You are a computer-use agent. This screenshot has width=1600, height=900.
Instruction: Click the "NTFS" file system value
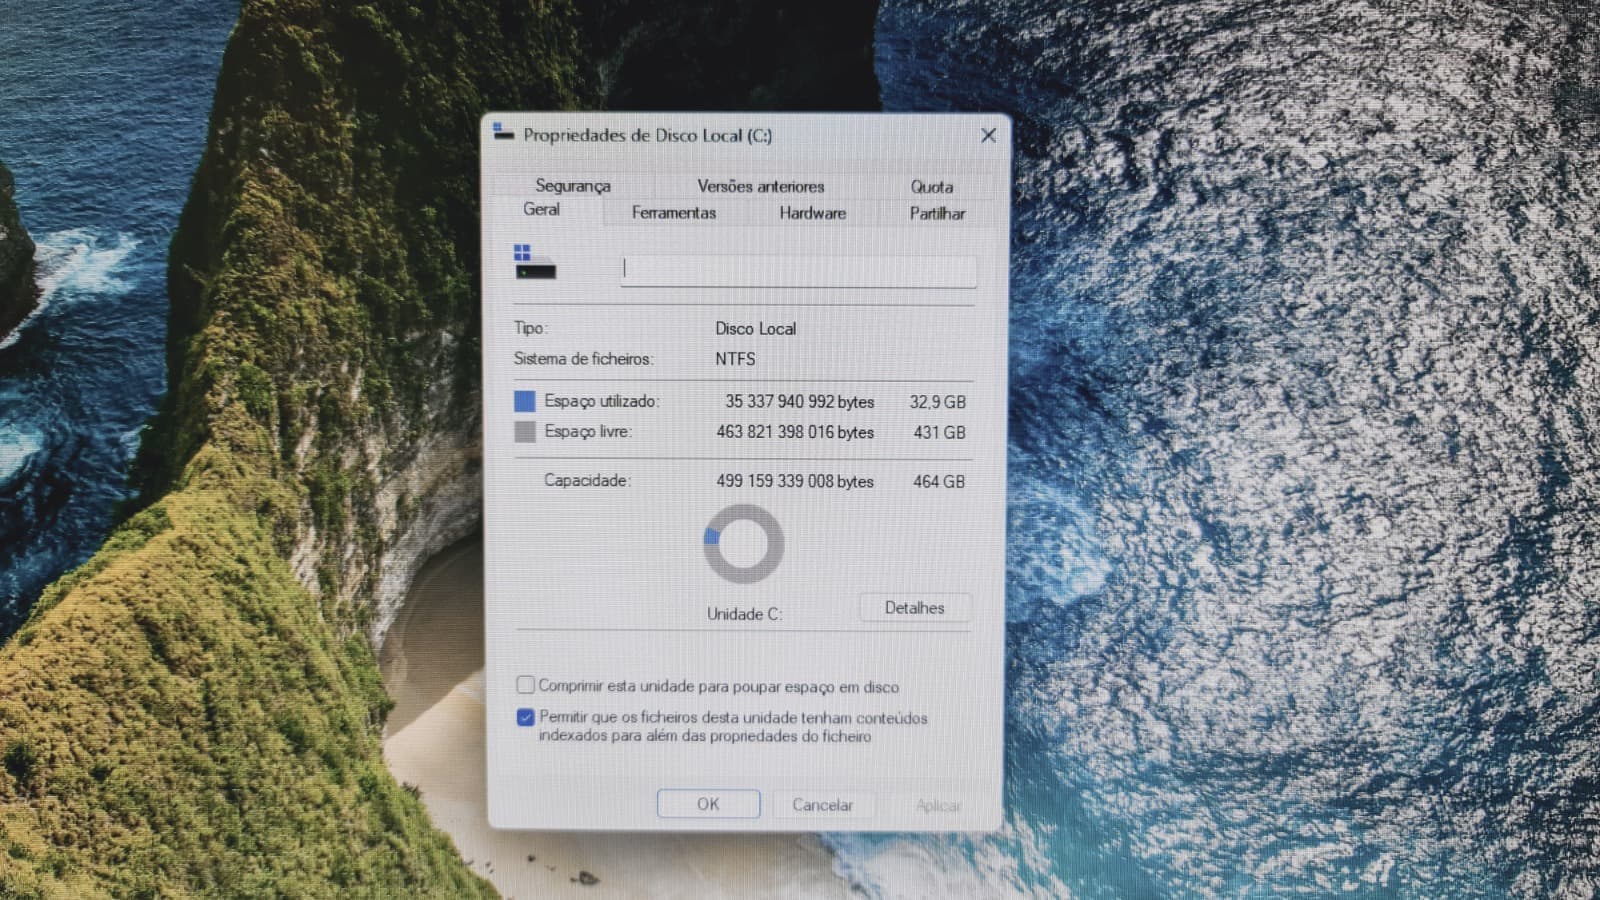[735, 358]
